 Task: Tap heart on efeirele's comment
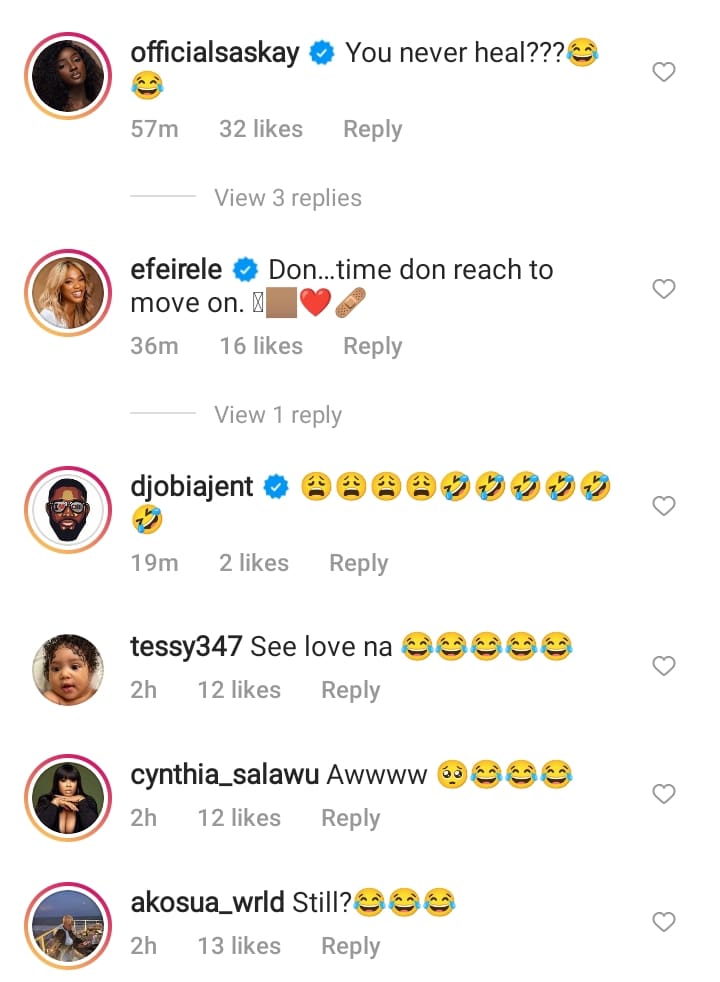coord(664,289)
